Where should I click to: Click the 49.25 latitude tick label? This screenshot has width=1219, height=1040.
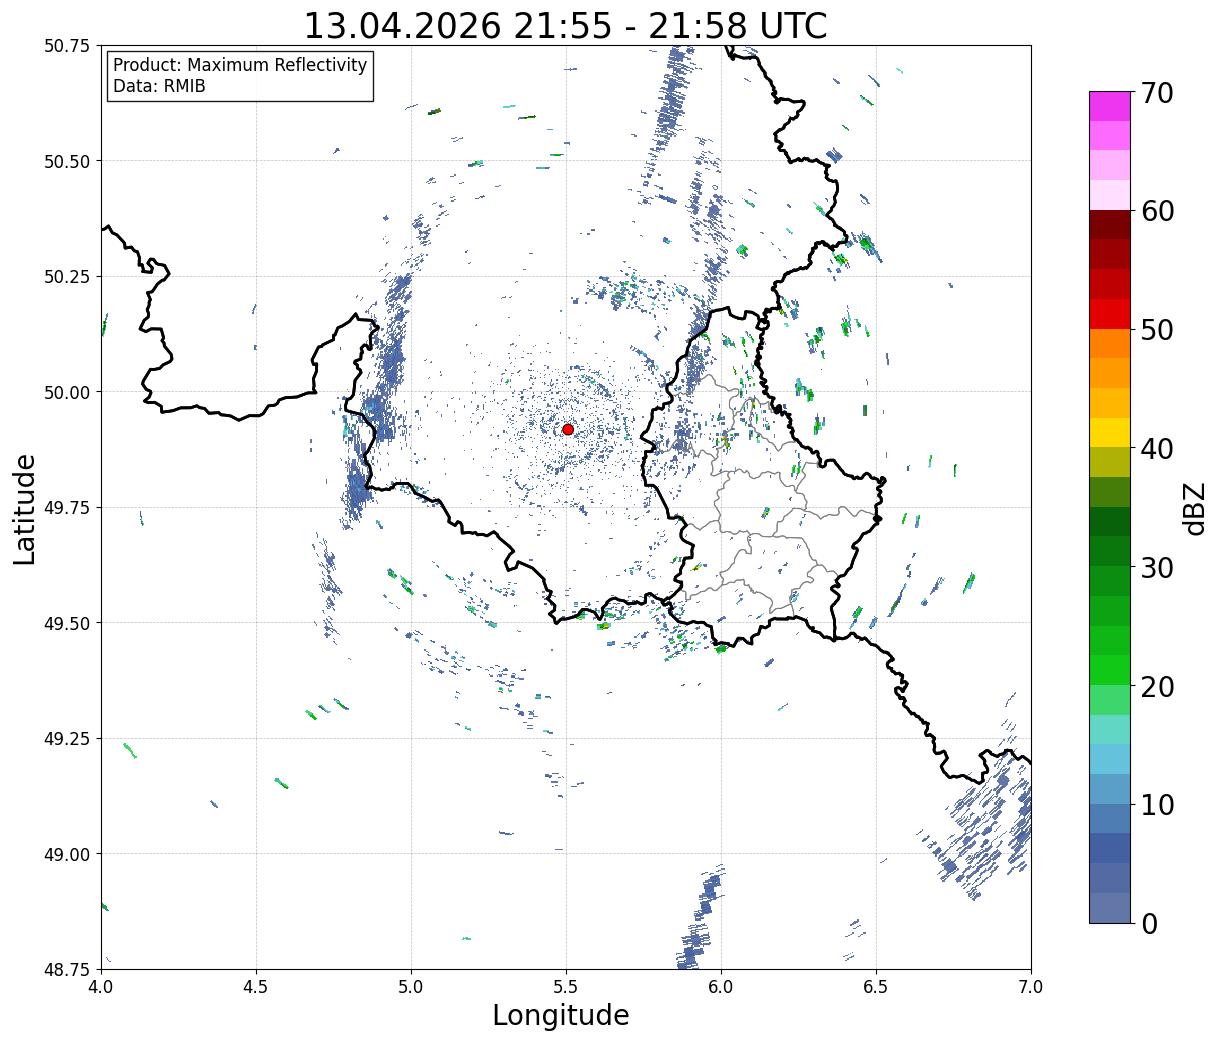68,738
